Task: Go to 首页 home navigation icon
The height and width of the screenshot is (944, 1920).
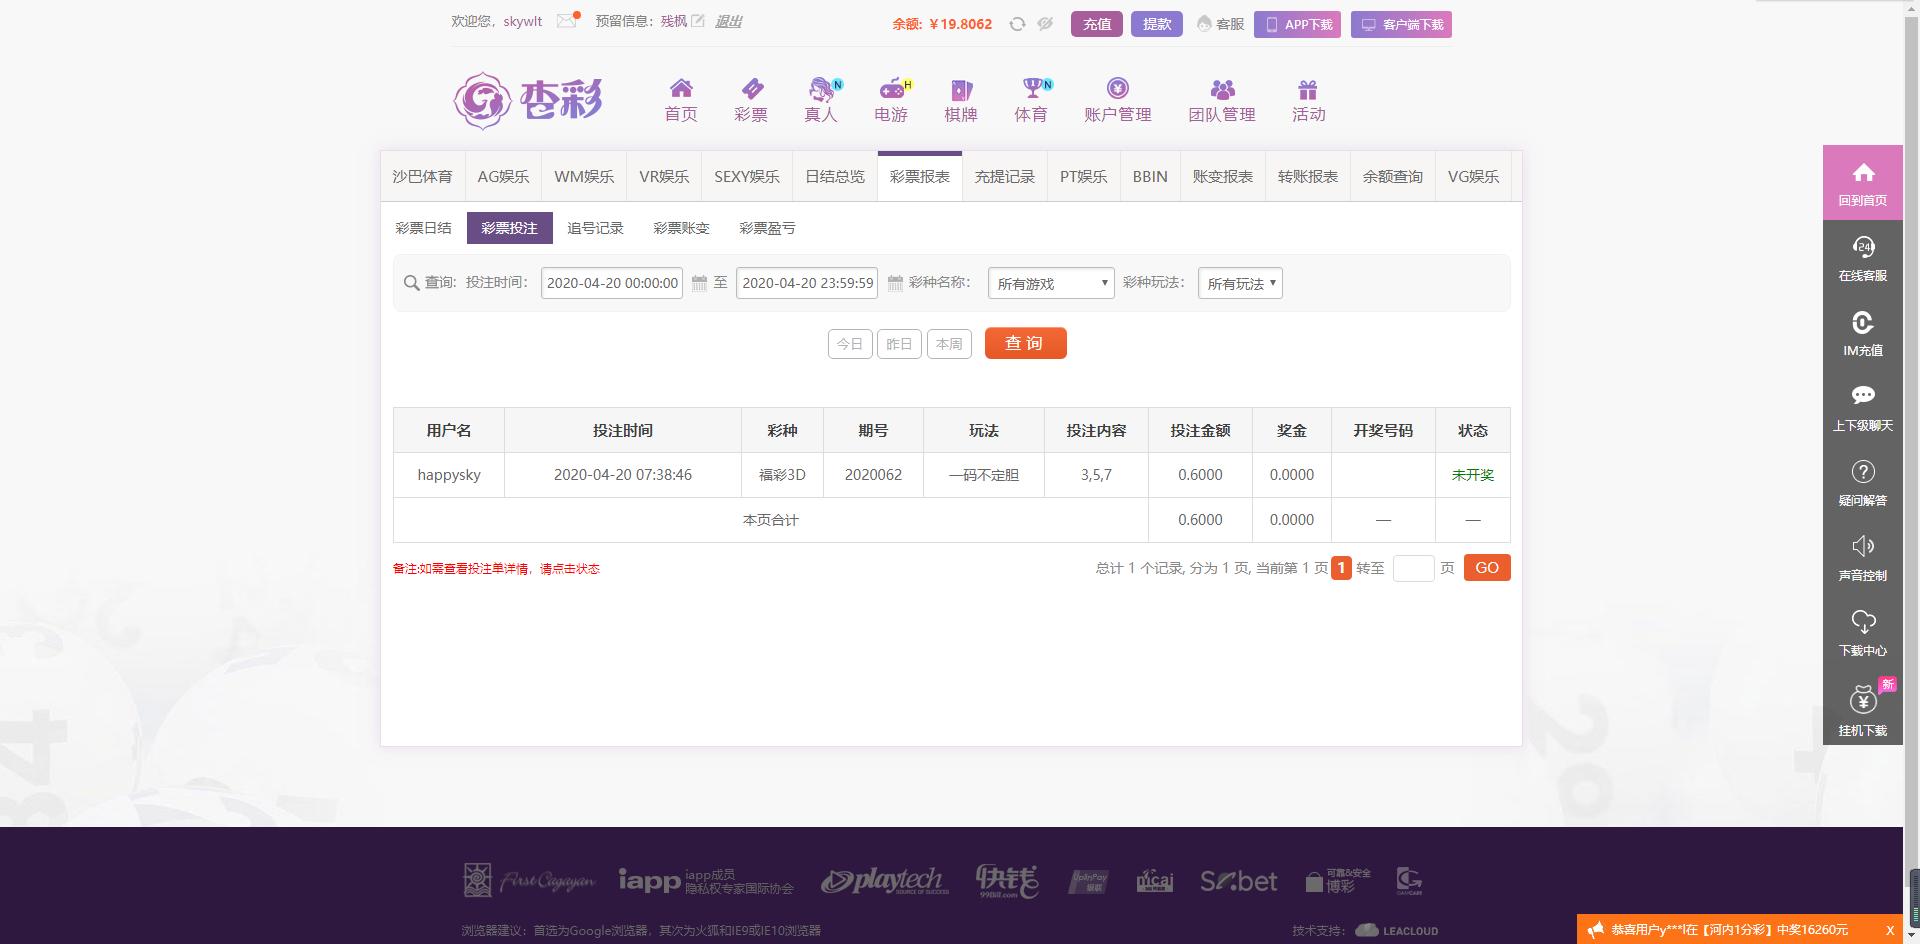Action: [681, 100]
